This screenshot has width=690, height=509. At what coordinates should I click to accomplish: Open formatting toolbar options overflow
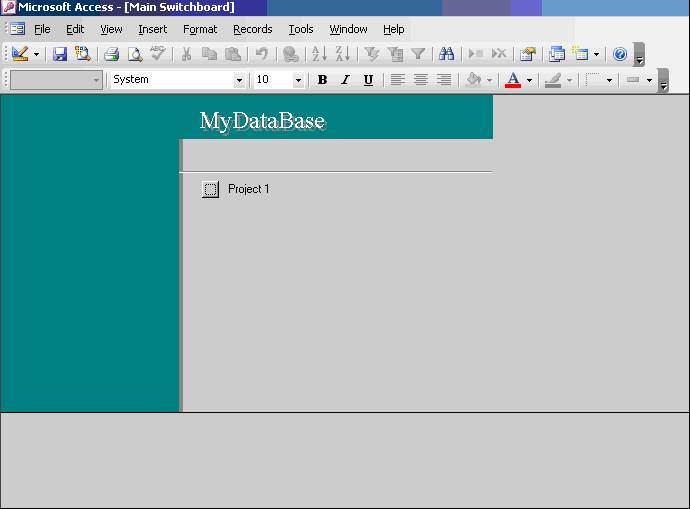click(x=663, y=81)
